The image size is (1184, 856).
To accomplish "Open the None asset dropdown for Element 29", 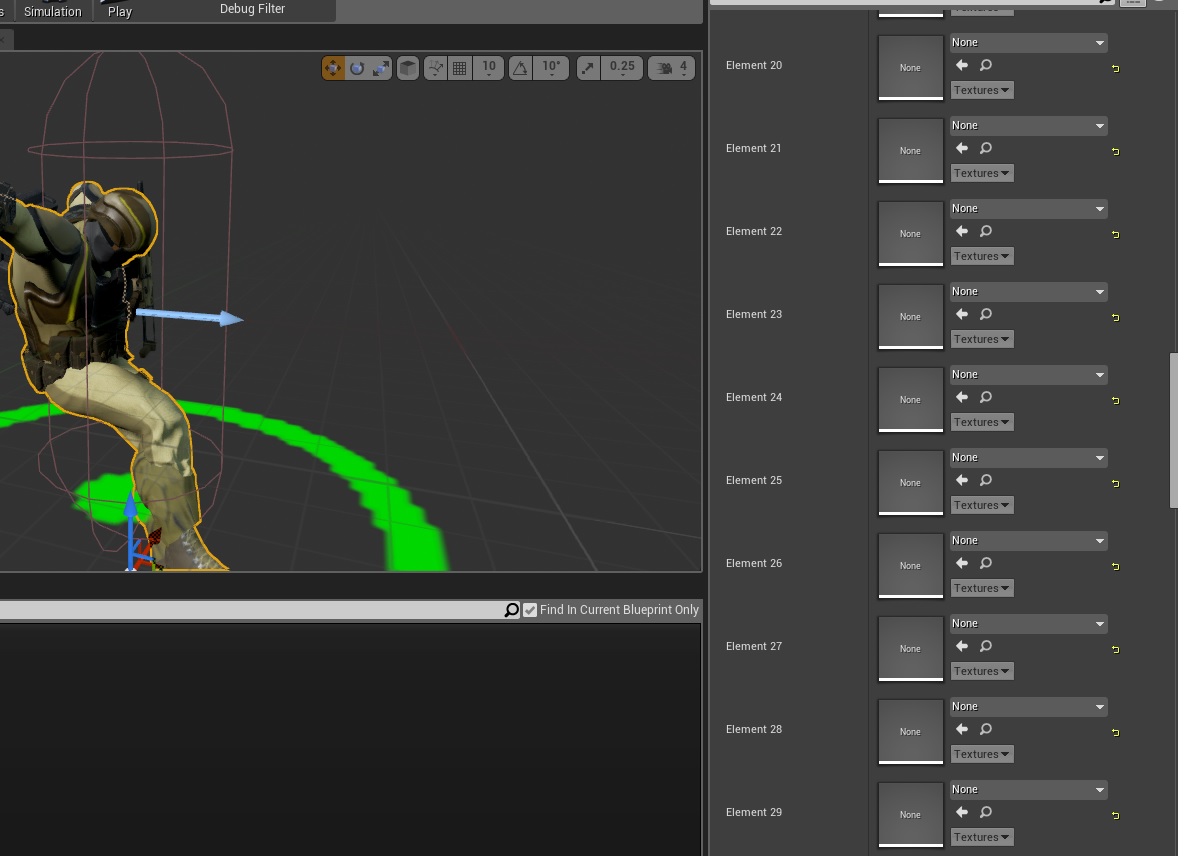I will click(x=1028, y=790).
